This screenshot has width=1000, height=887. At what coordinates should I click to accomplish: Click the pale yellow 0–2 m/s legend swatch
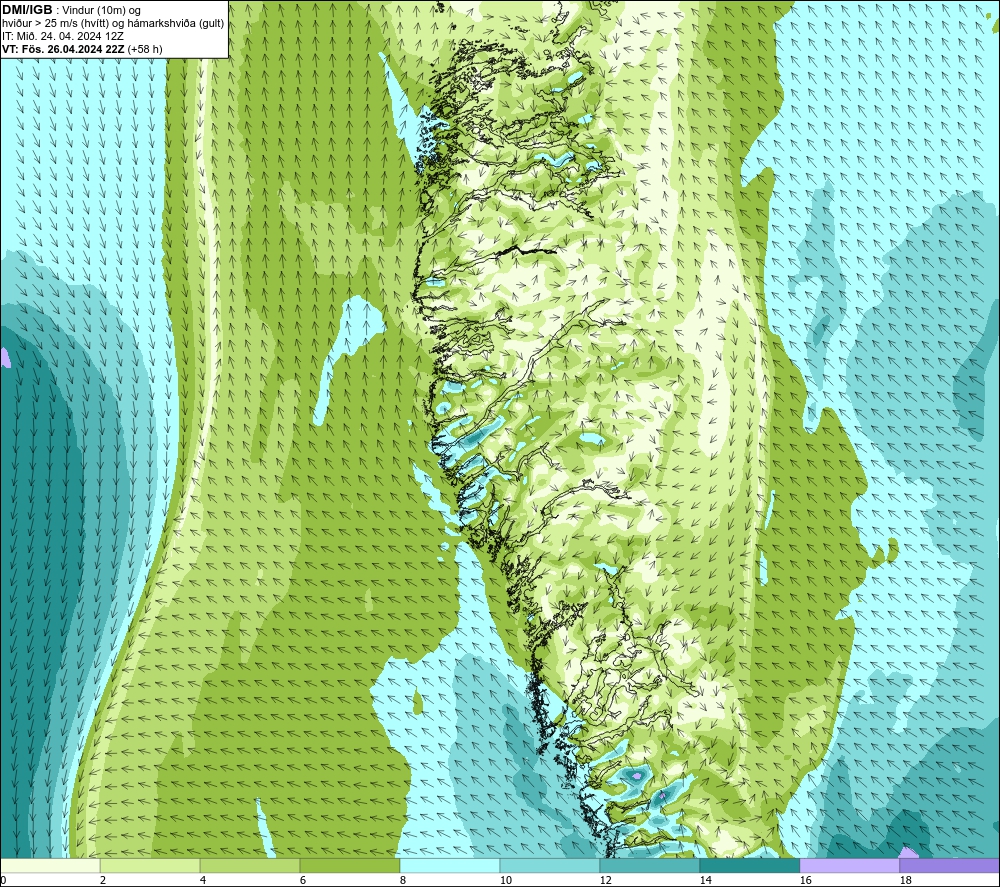click(50, 865)
